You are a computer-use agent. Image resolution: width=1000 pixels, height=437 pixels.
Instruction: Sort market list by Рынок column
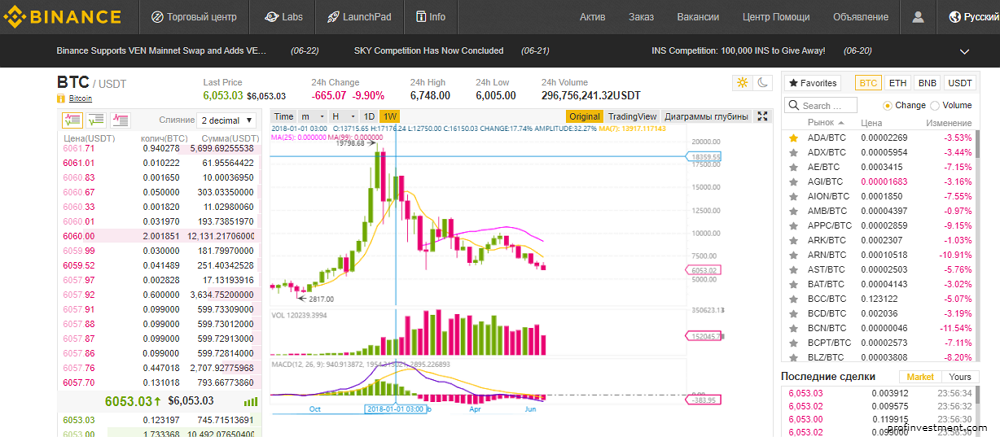pyautogui.click(x=825, y=122)
